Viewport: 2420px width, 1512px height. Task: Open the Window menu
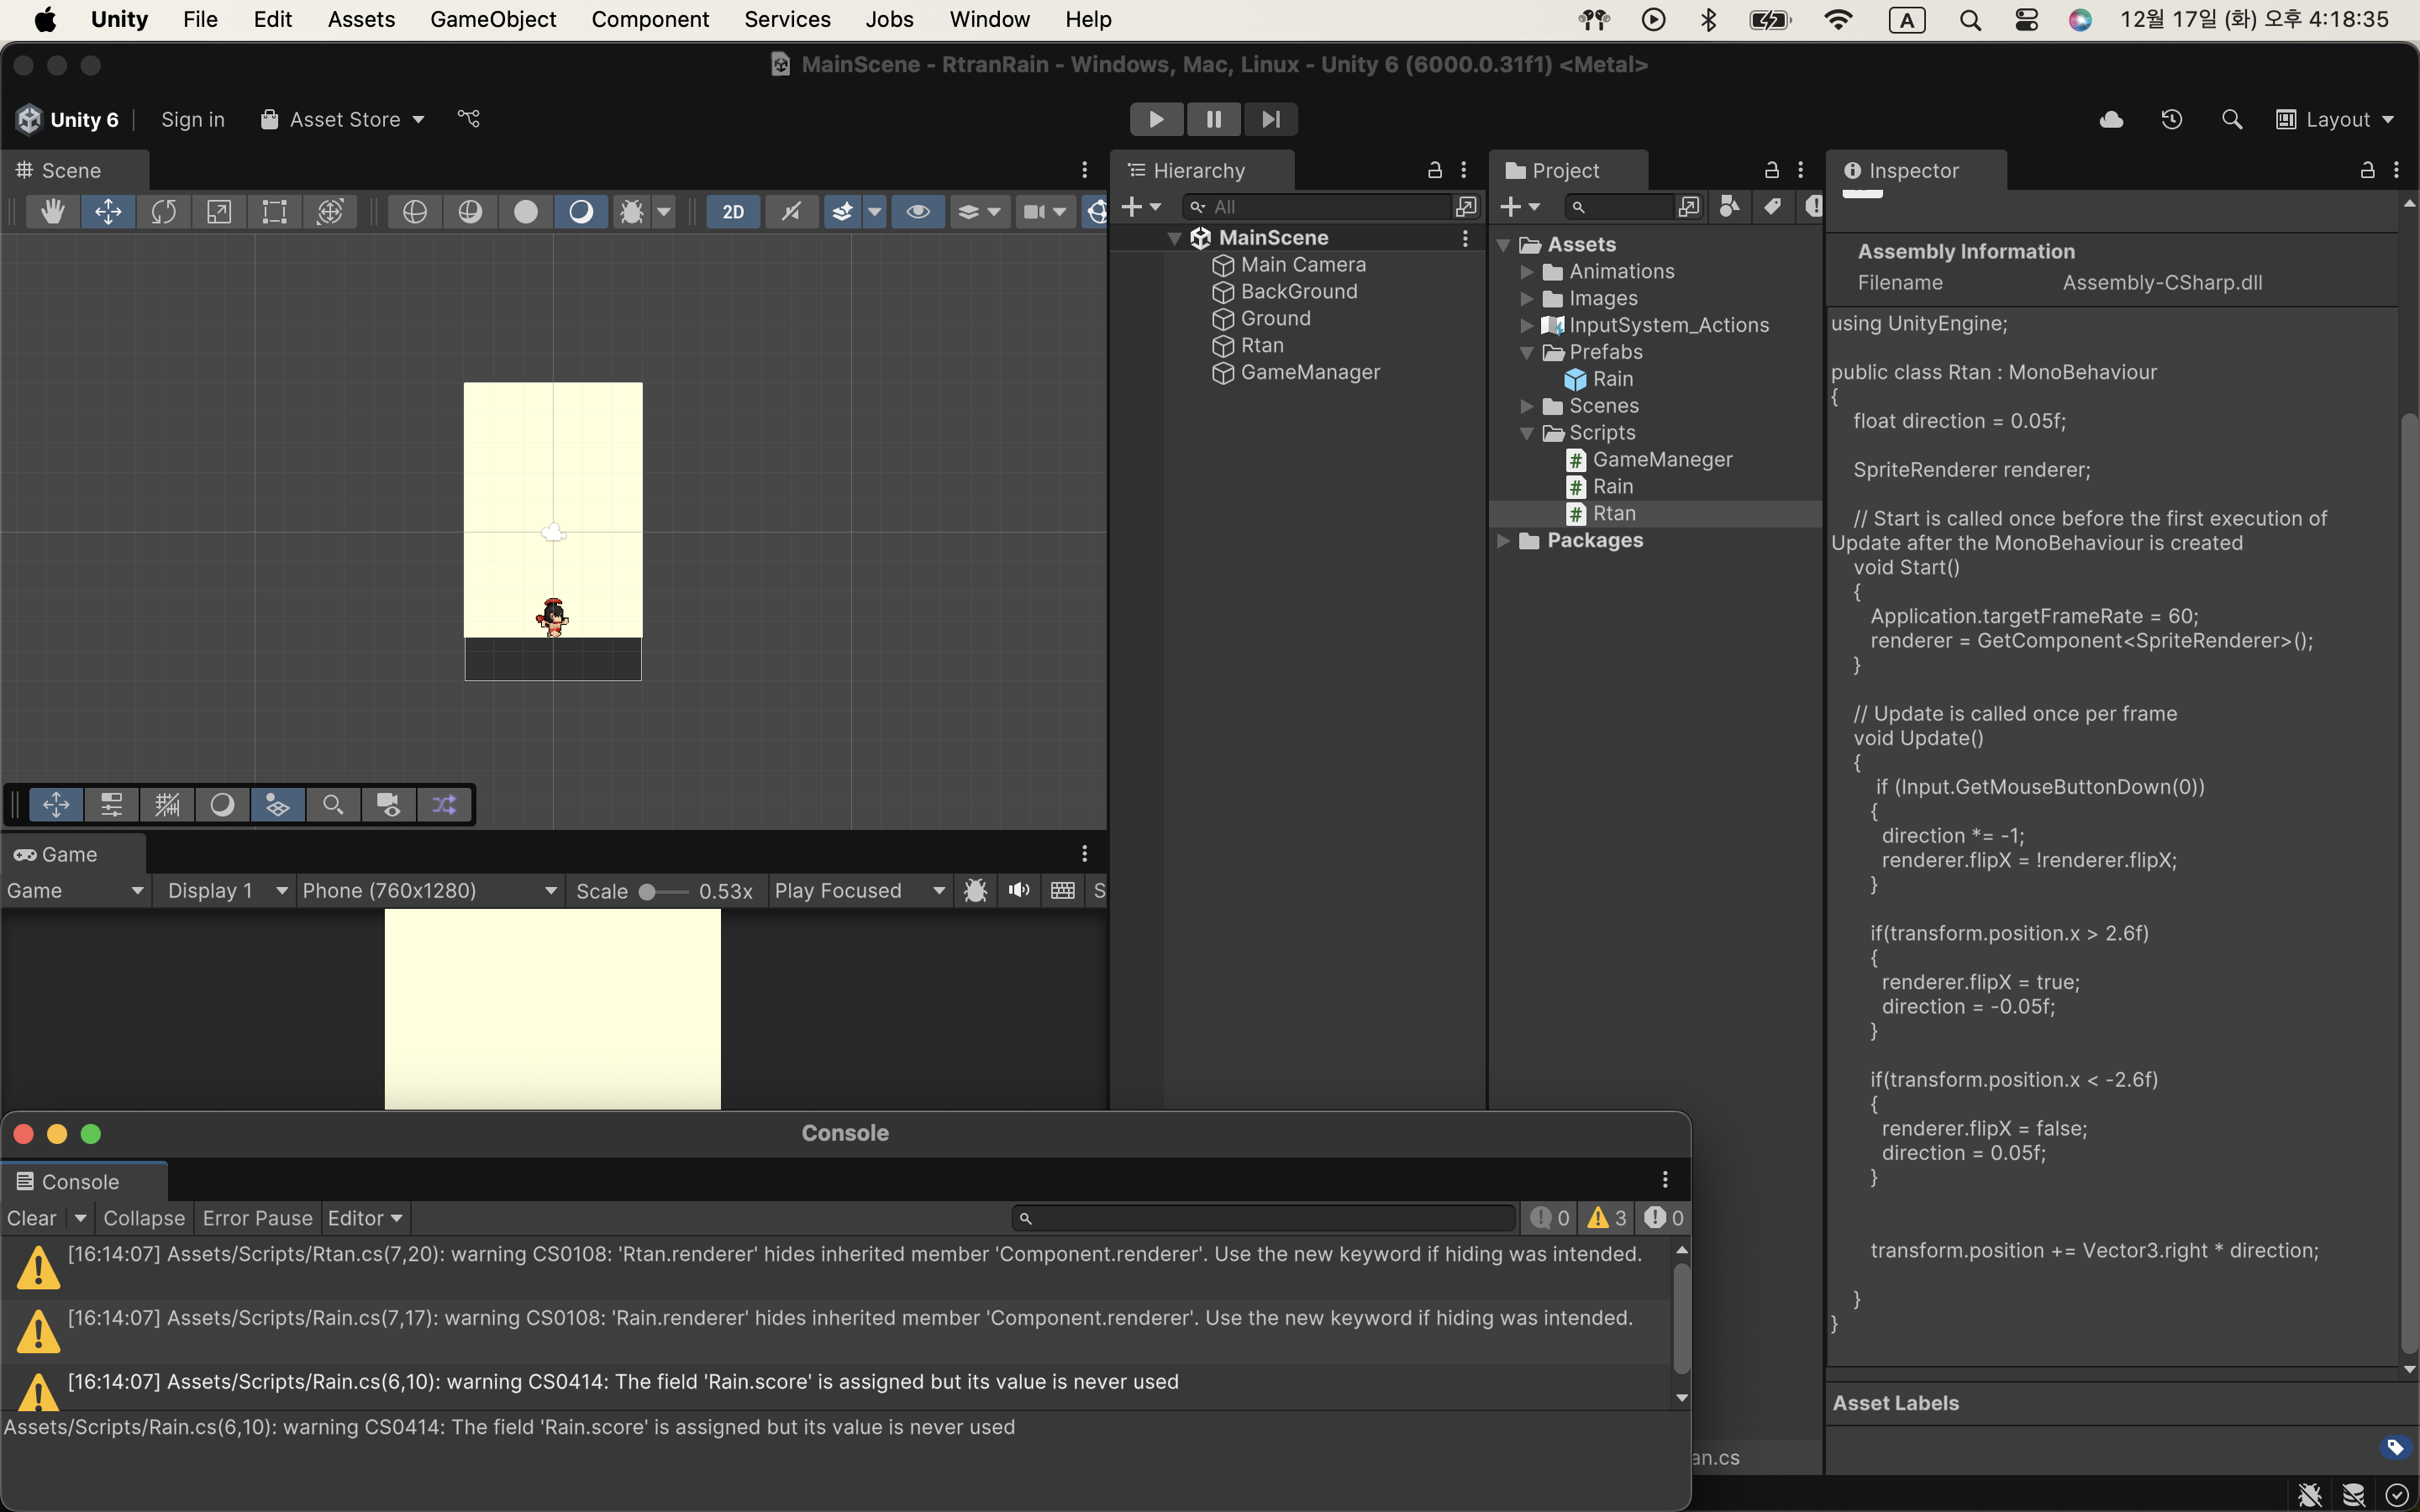tap(989, 20)
